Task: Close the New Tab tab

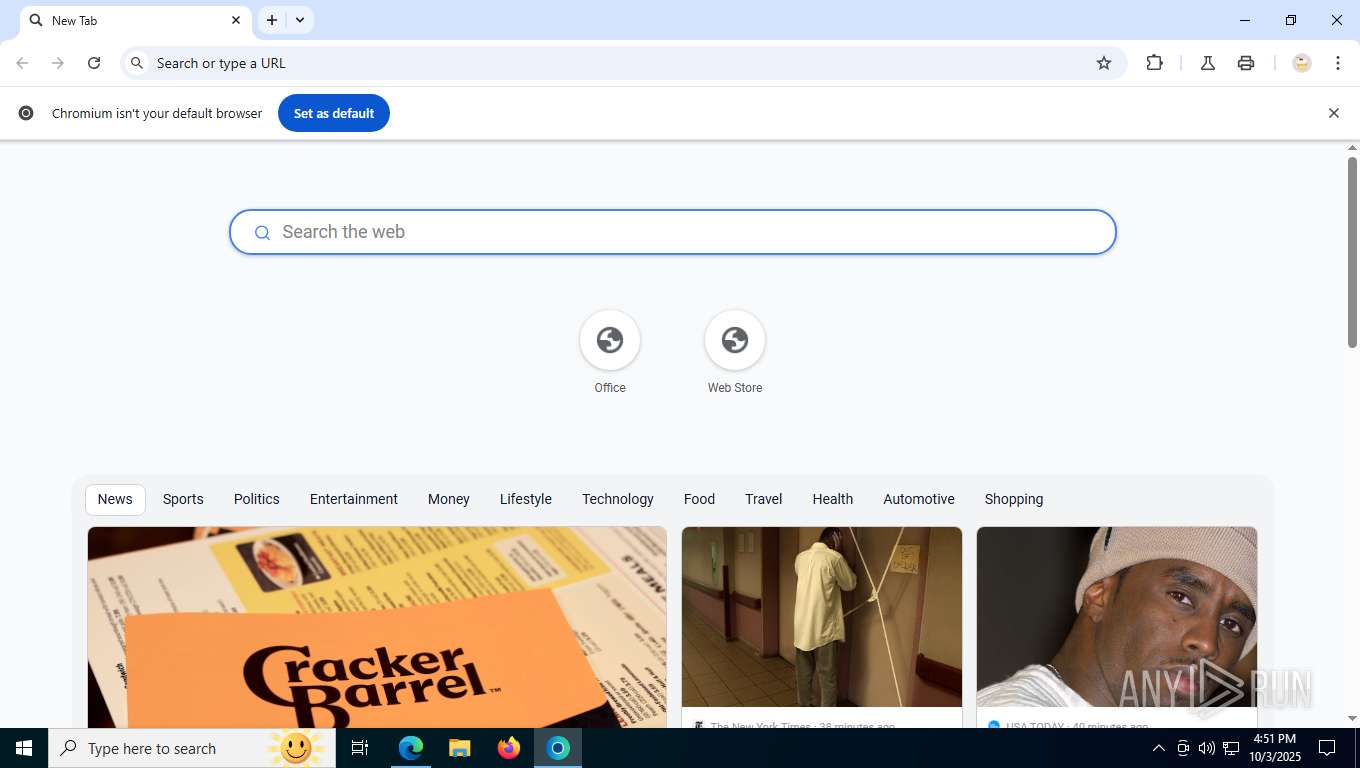Action: 236,20
